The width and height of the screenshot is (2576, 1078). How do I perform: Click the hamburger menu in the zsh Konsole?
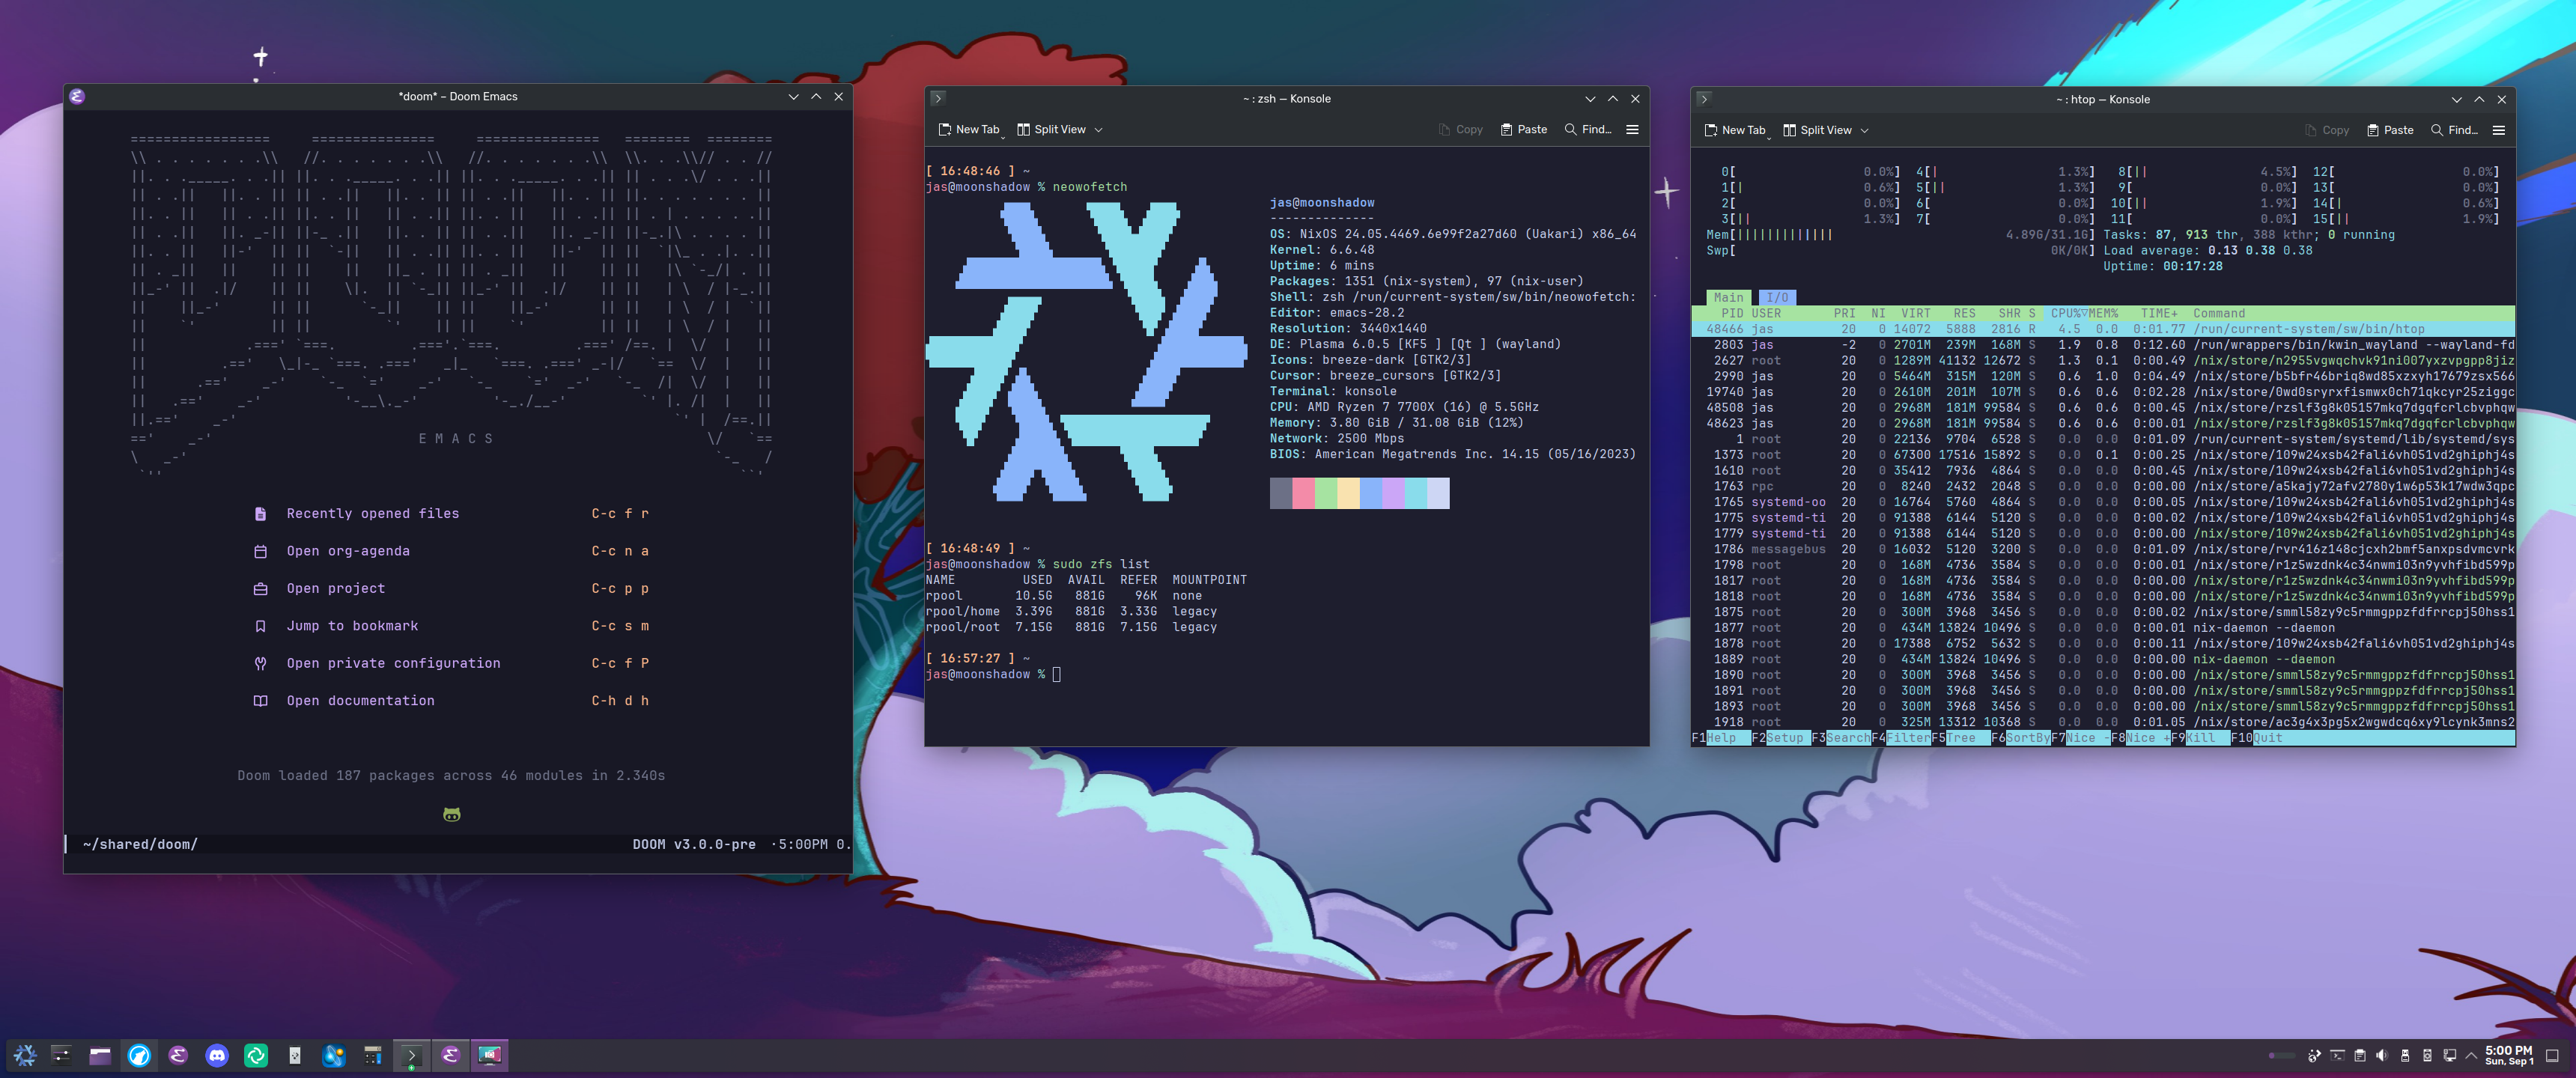(1632, 130)
